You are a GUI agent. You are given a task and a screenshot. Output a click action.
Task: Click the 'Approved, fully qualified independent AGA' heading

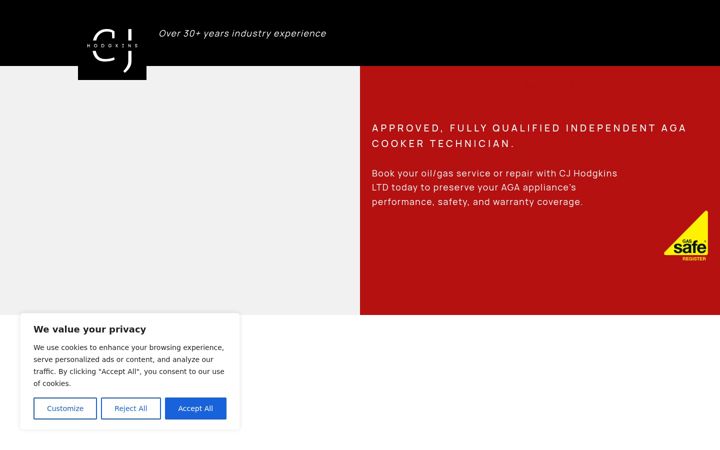coord(529,136)
